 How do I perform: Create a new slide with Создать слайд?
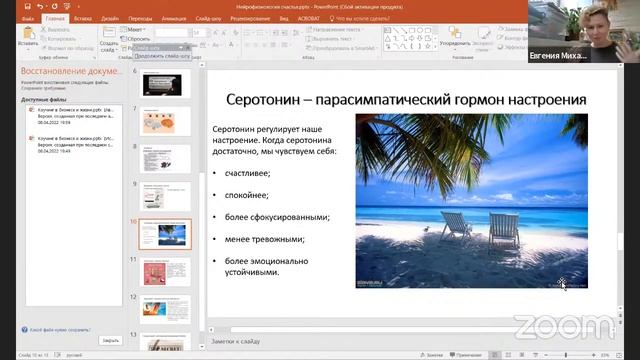tap(109, 39)
